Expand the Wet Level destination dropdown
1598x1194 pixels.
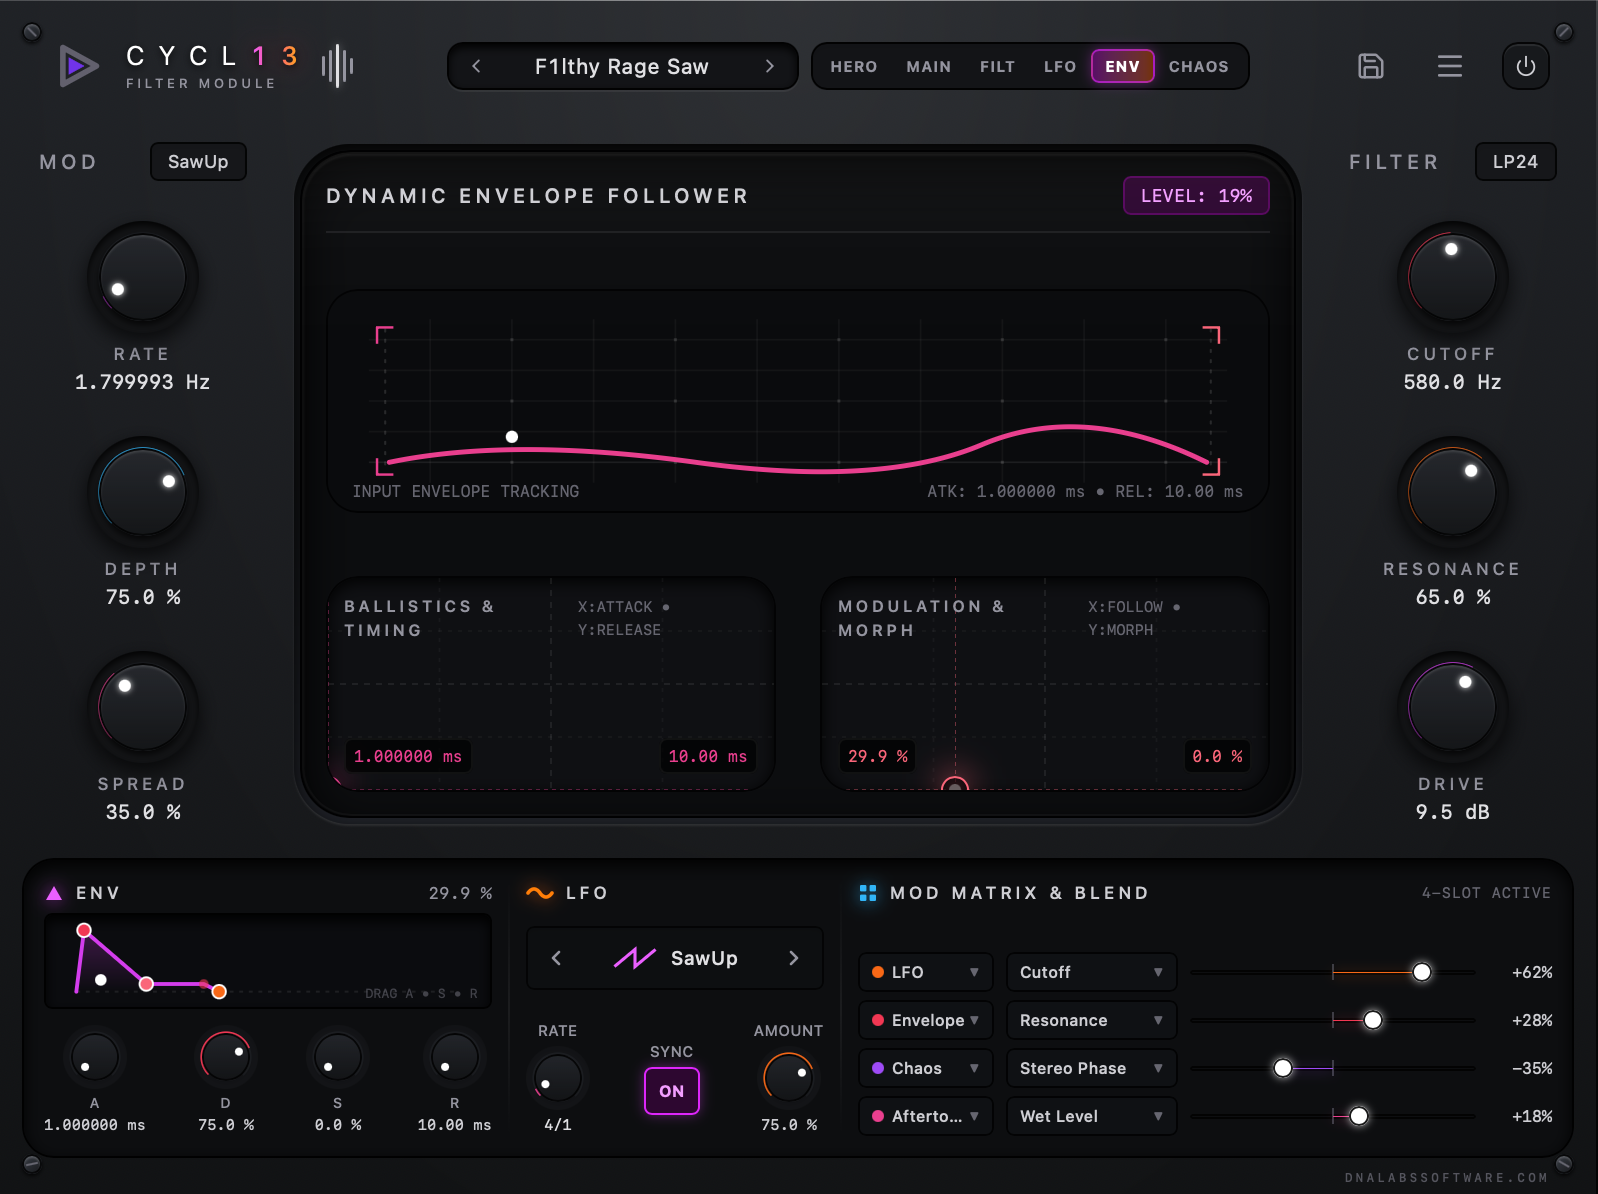[x=1091, y=1116]
